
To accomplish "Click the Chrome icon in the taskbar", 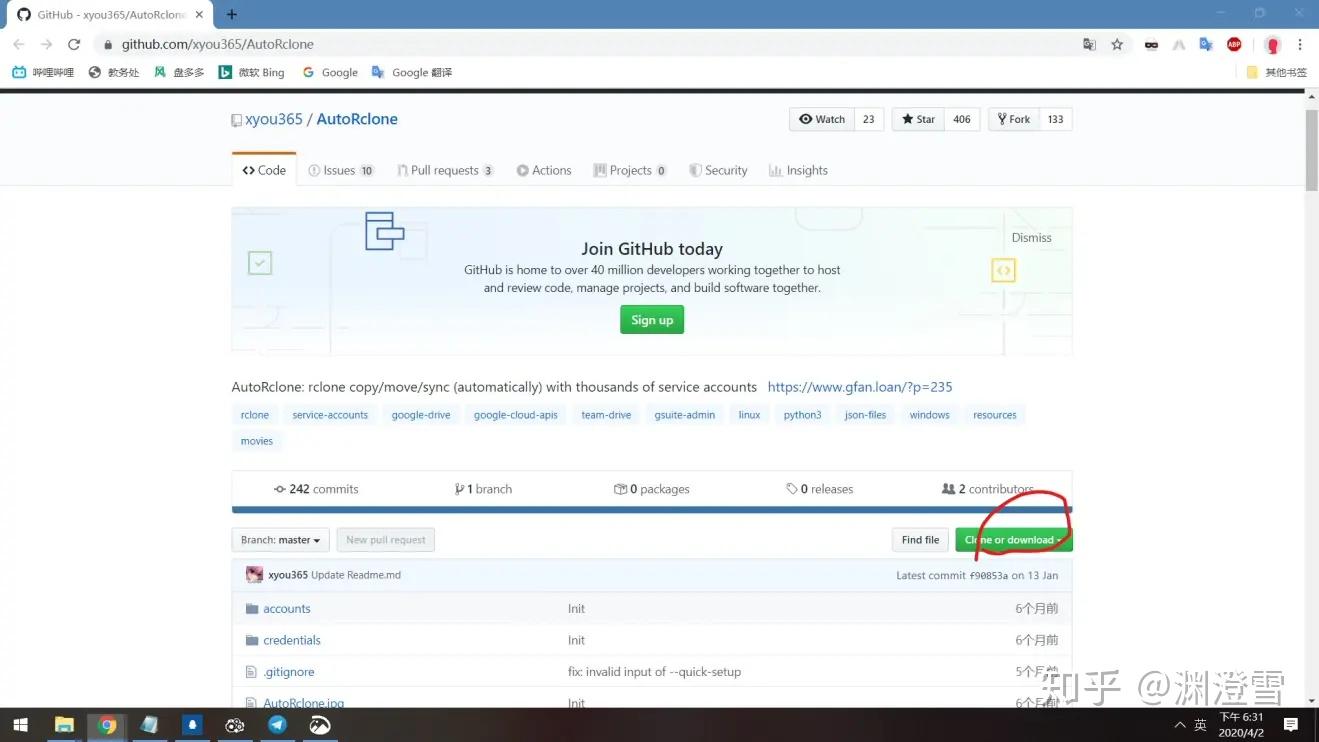I will pos(107,725).
